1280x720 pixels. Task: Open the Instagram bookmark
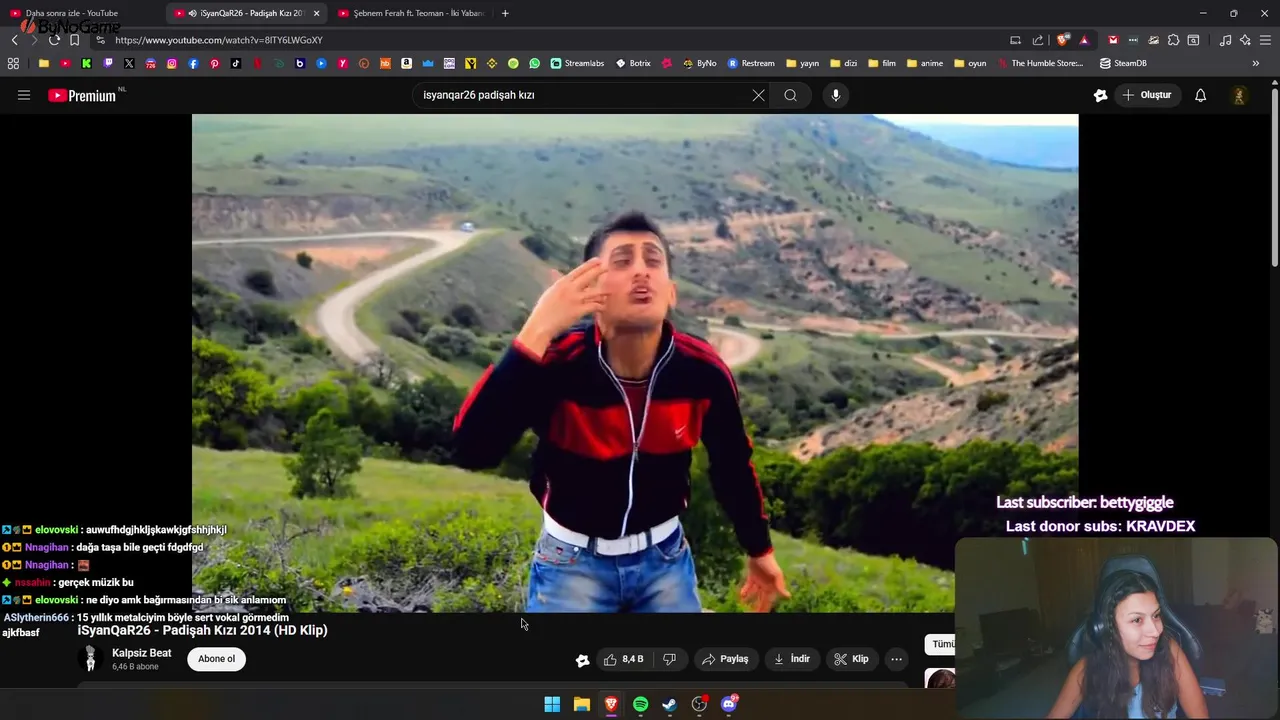(172, 63)
